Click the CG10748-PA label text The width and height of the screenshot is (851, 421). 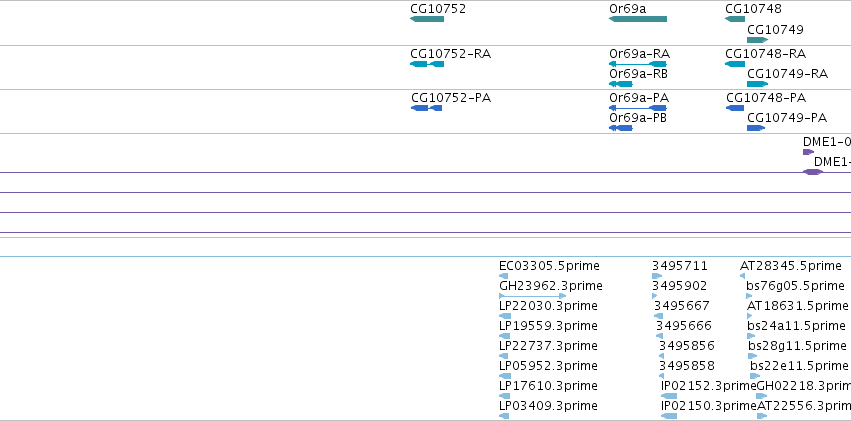[x=766, y=98]
